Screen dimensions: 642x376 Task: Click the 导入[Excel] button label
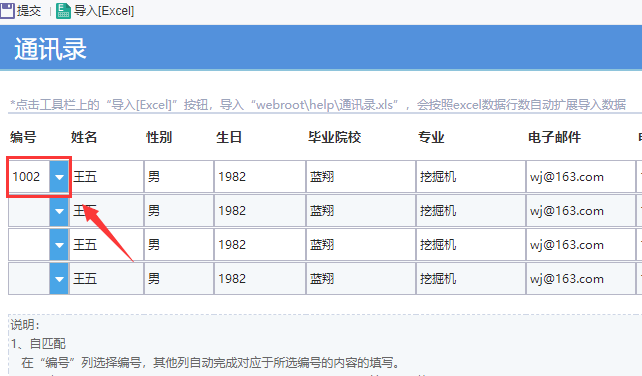[x=104, y=11]
